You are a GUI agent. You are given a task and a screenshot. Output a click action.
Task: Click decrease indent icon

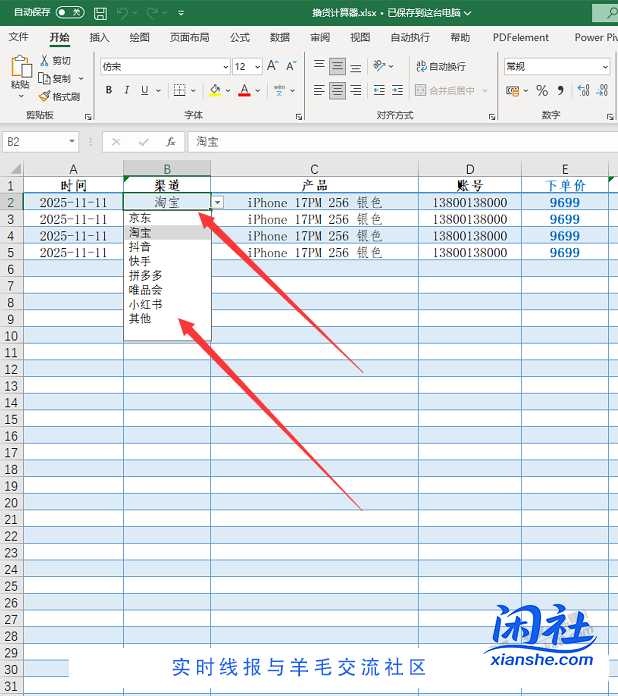379,91
